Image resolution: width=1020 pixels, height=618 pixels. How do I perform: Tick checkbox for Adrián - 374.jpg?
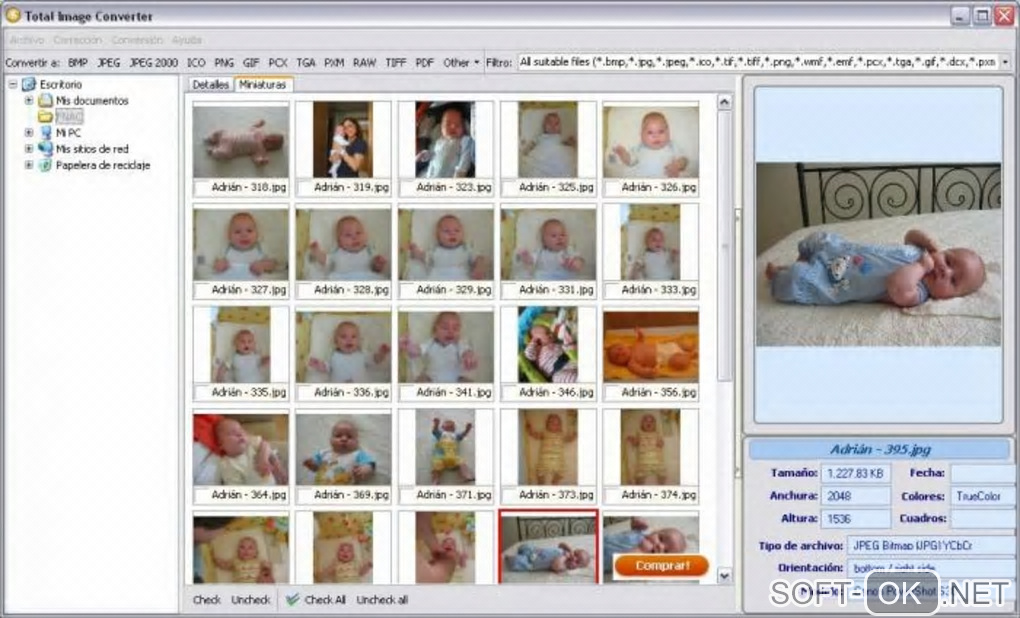tap(612, 495)
